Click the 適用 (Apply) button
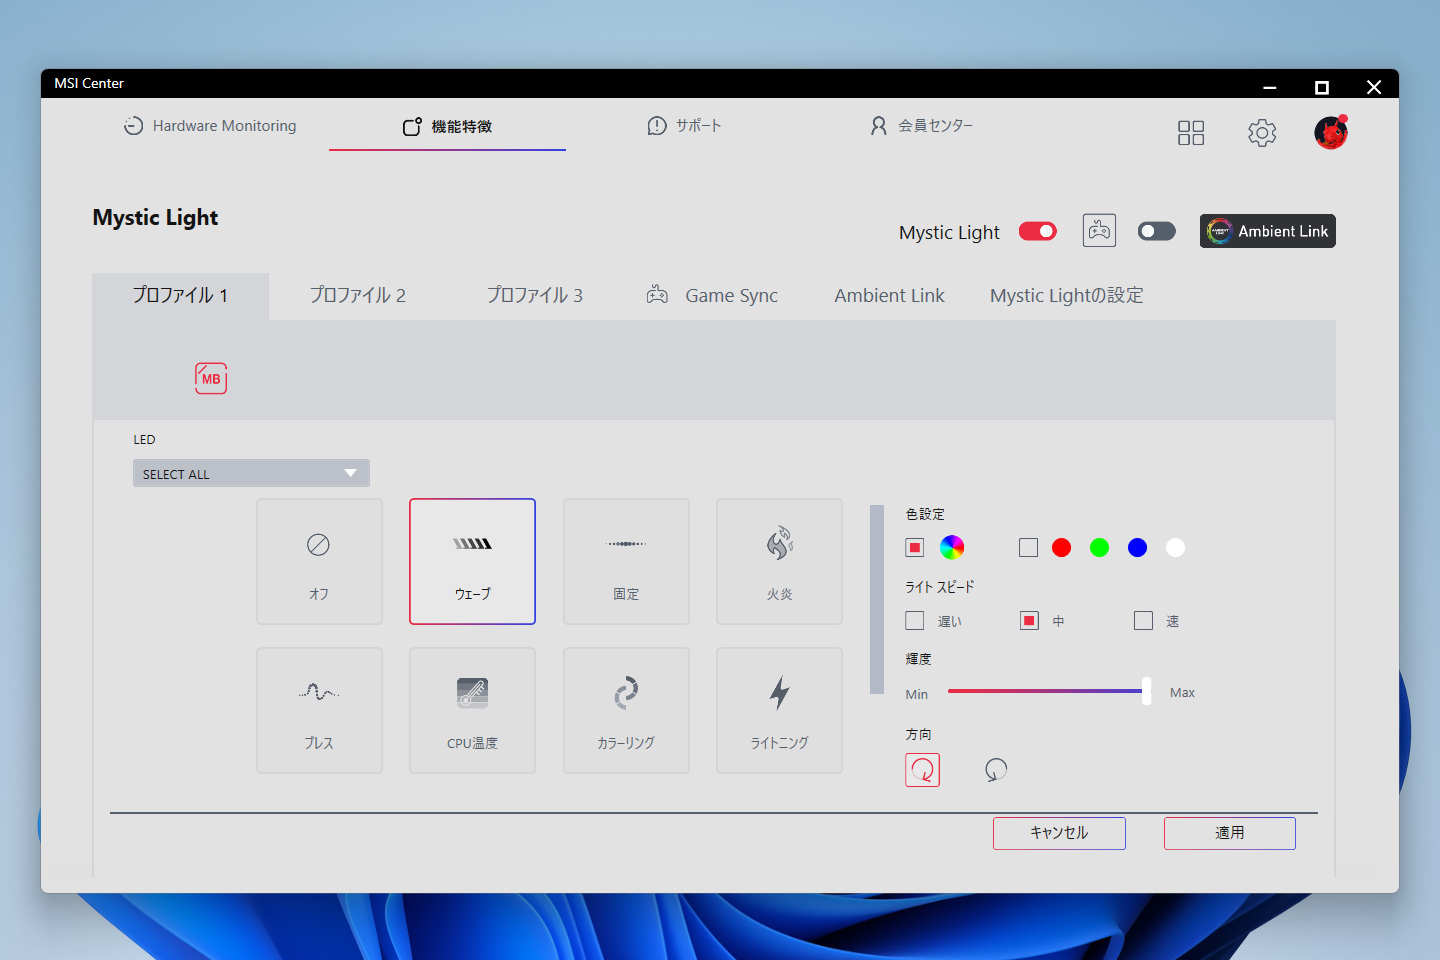1440x960 pixels. coord(1230,833)
